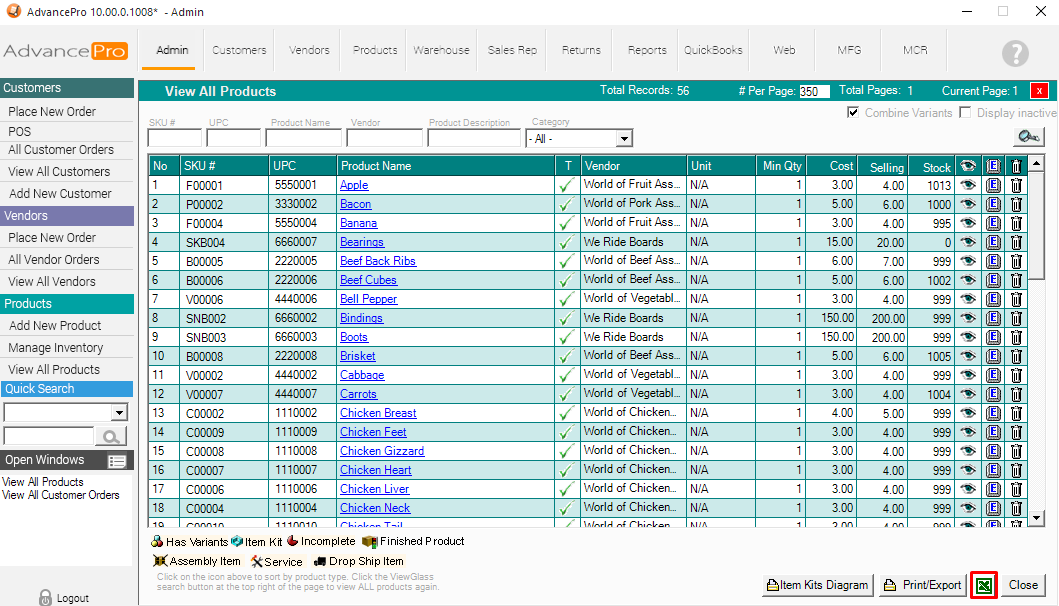Viewport: 1059px width, 606px height.
Task: Open the edit icon for the Bacon row
Action: tap(993, 204)
